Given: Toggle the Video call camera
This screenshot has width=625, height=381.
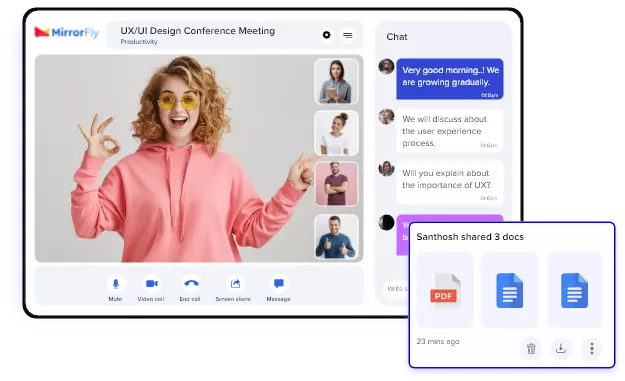Looking at the screenshot, I should point(151,284).
